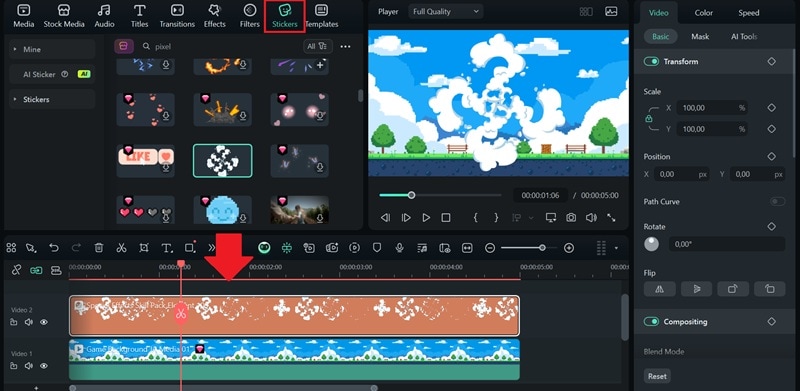Toggle the Compositing switch

(x=651, y=322)
